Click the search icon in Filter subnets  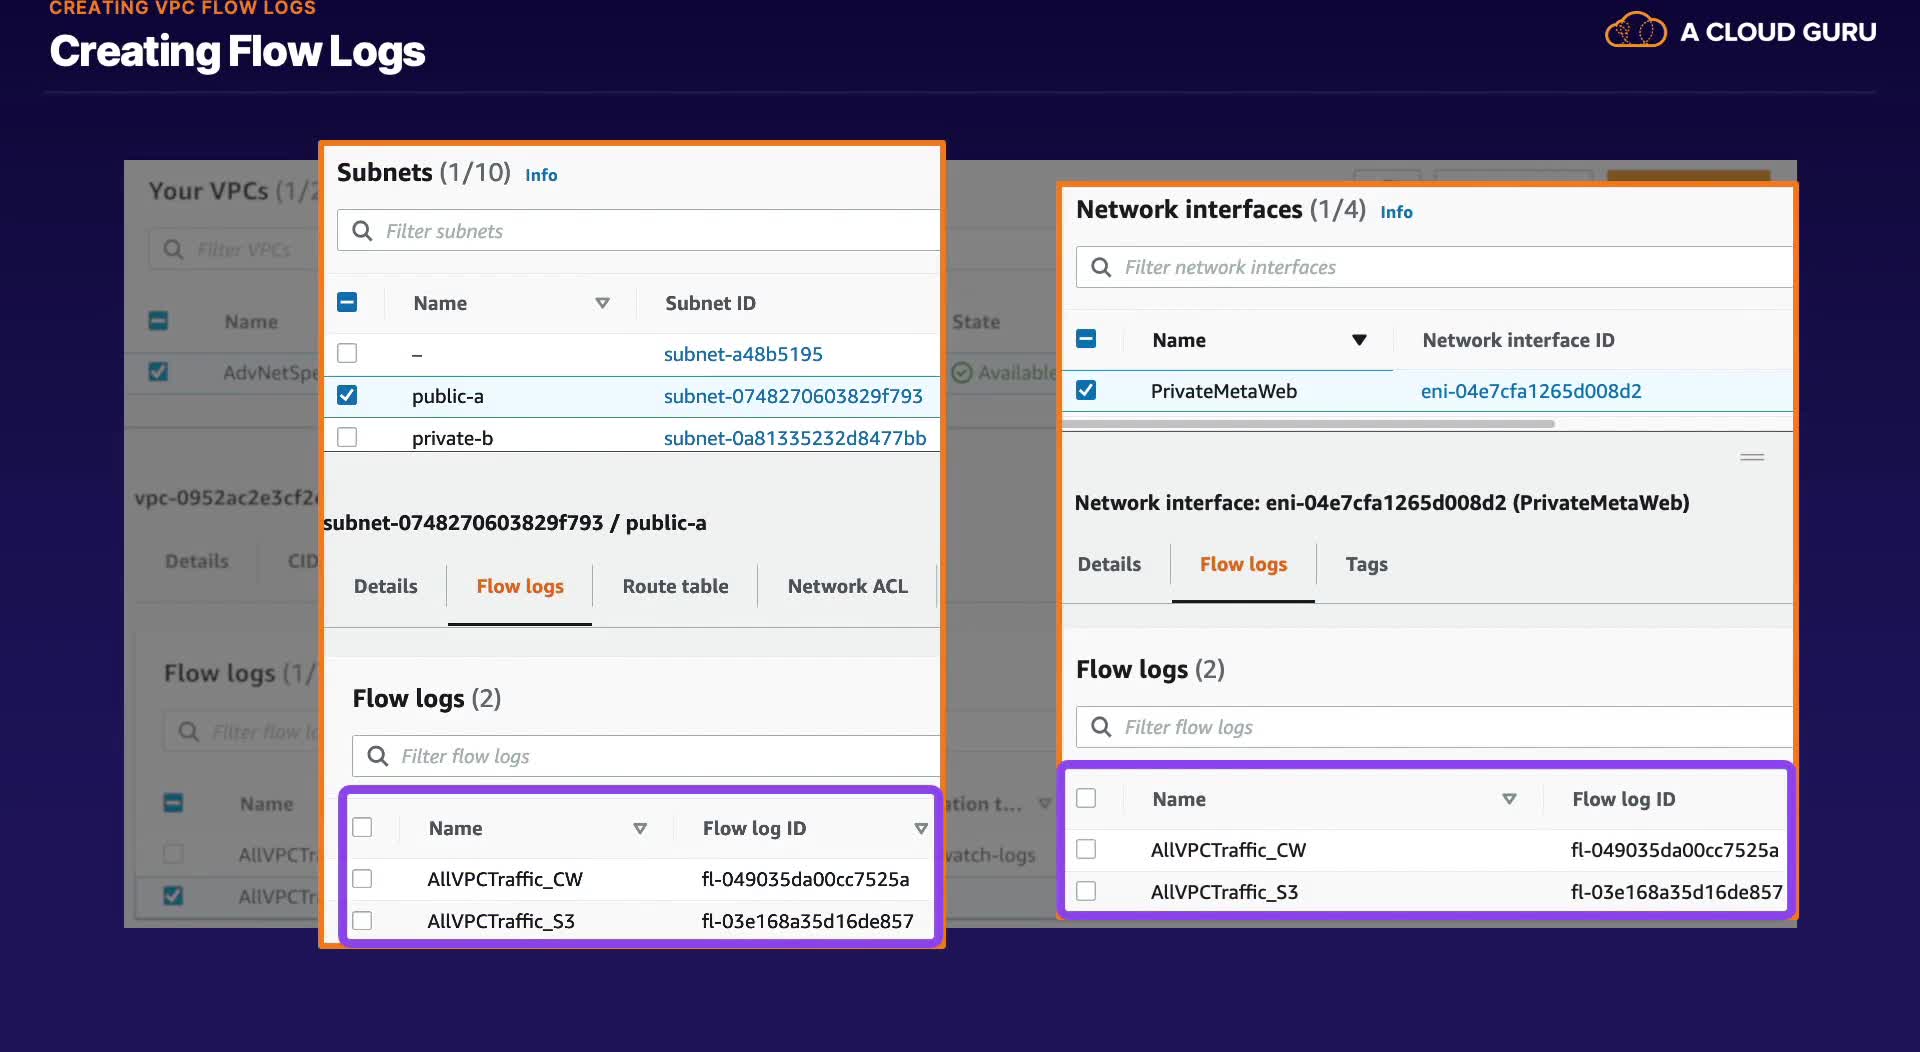click(x=362, y=231)
